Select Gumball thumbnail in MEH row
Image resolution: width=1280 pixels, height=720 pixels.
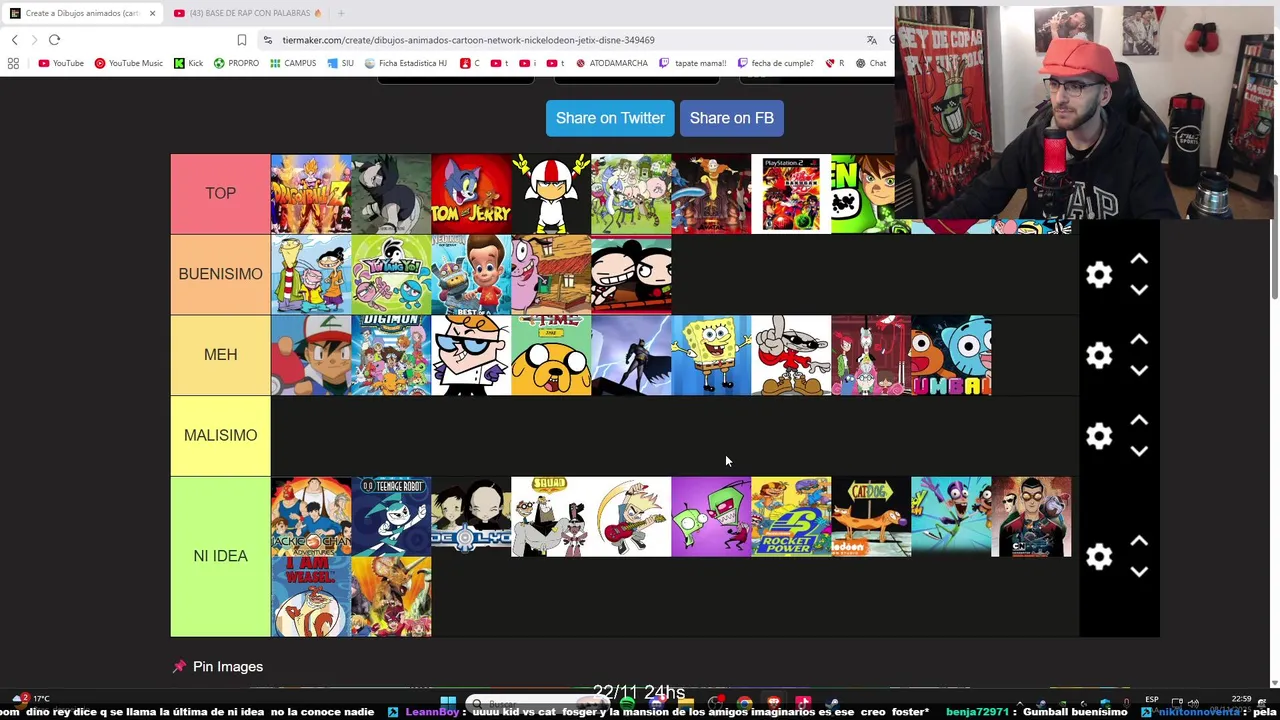point(951,356)
